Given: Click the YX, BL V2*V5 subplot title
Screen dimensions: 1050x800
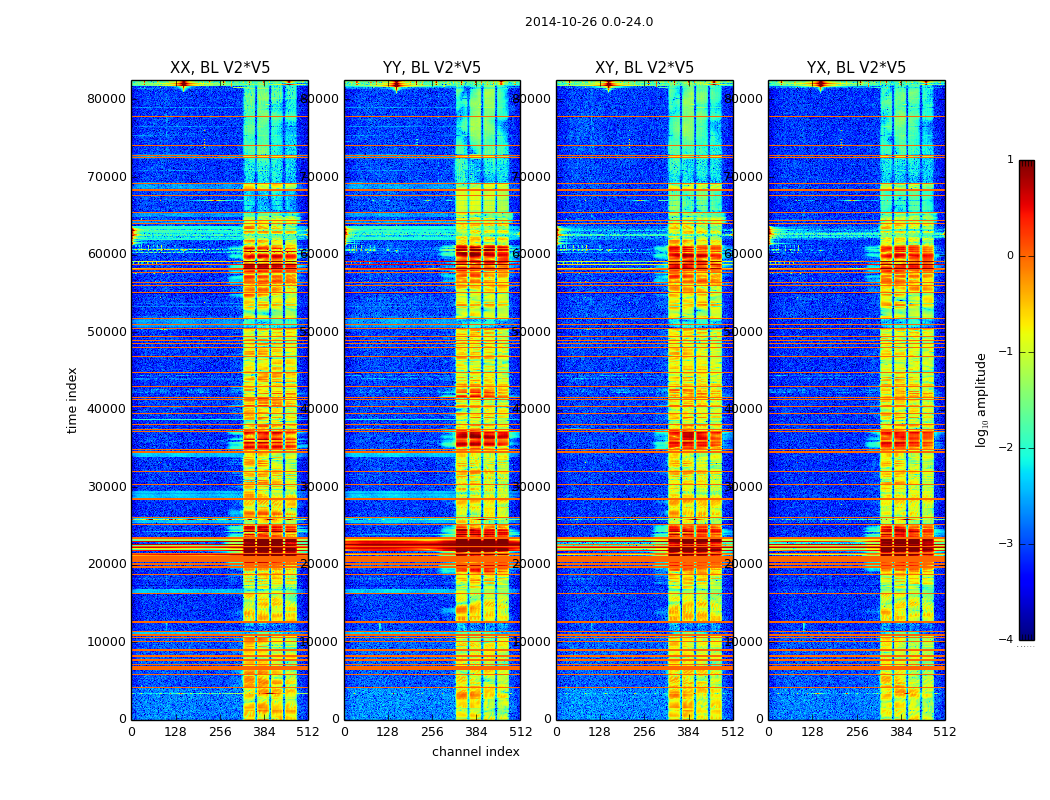Looking at the screenshot, I should point(856,68).
